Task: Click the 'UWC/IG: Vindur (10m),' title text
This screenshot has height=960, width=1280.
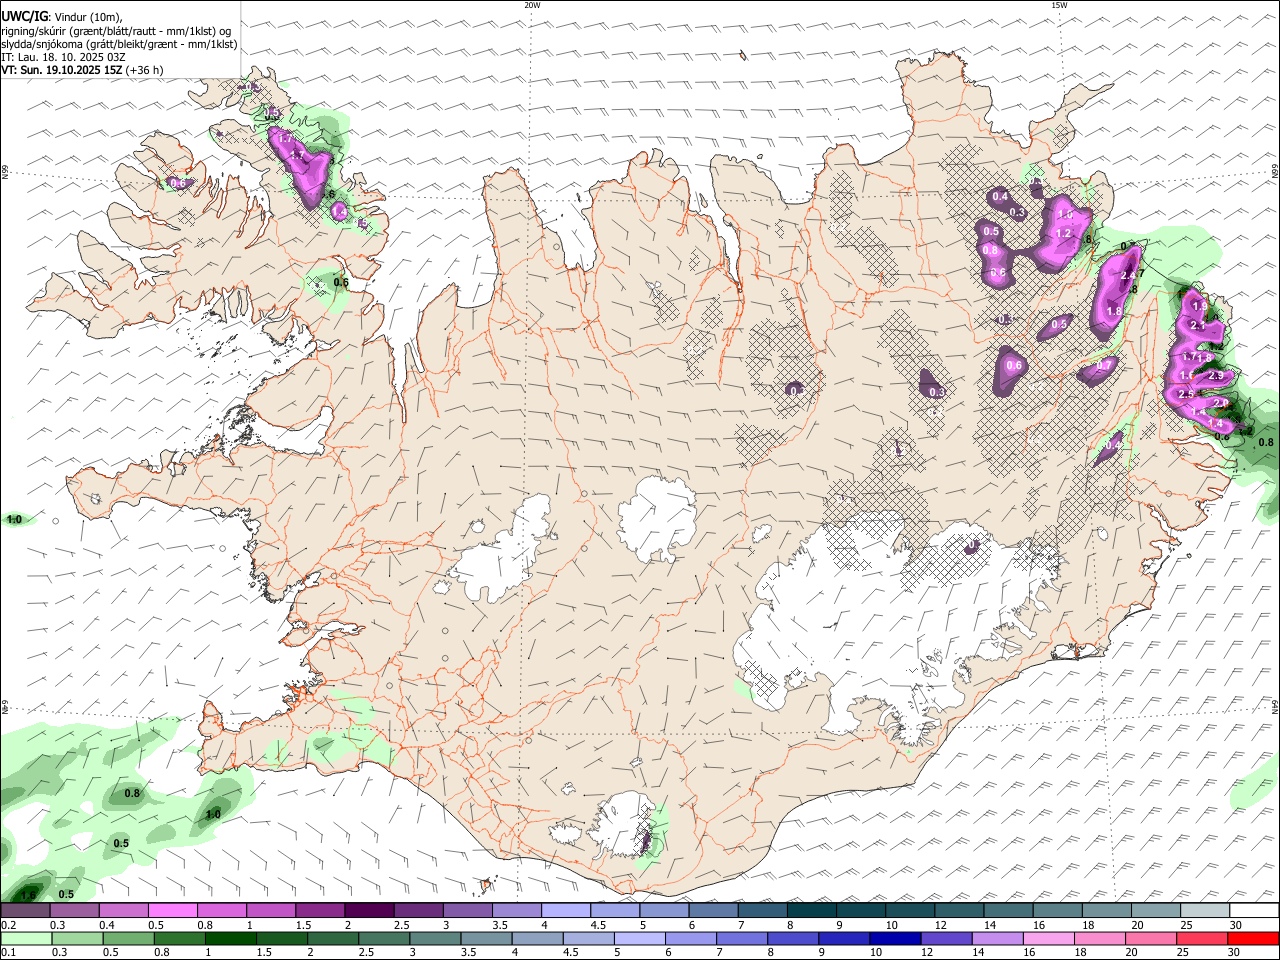Action: [x=63, y=17]
